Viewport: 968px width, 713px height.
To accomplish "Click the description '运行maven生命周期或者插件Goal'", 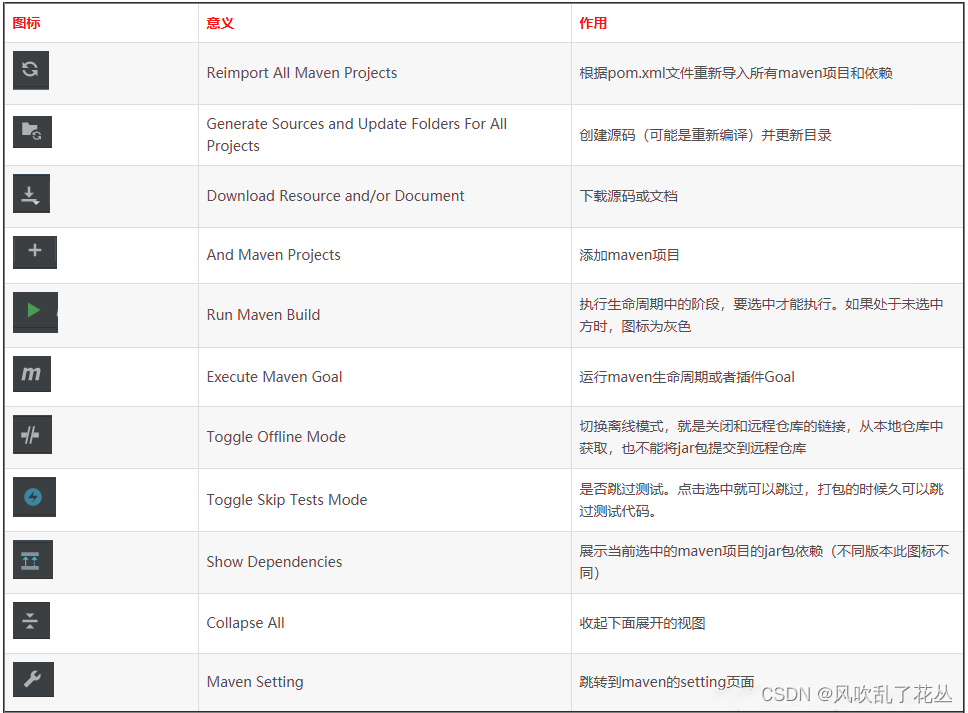I will tap(686, 377).
